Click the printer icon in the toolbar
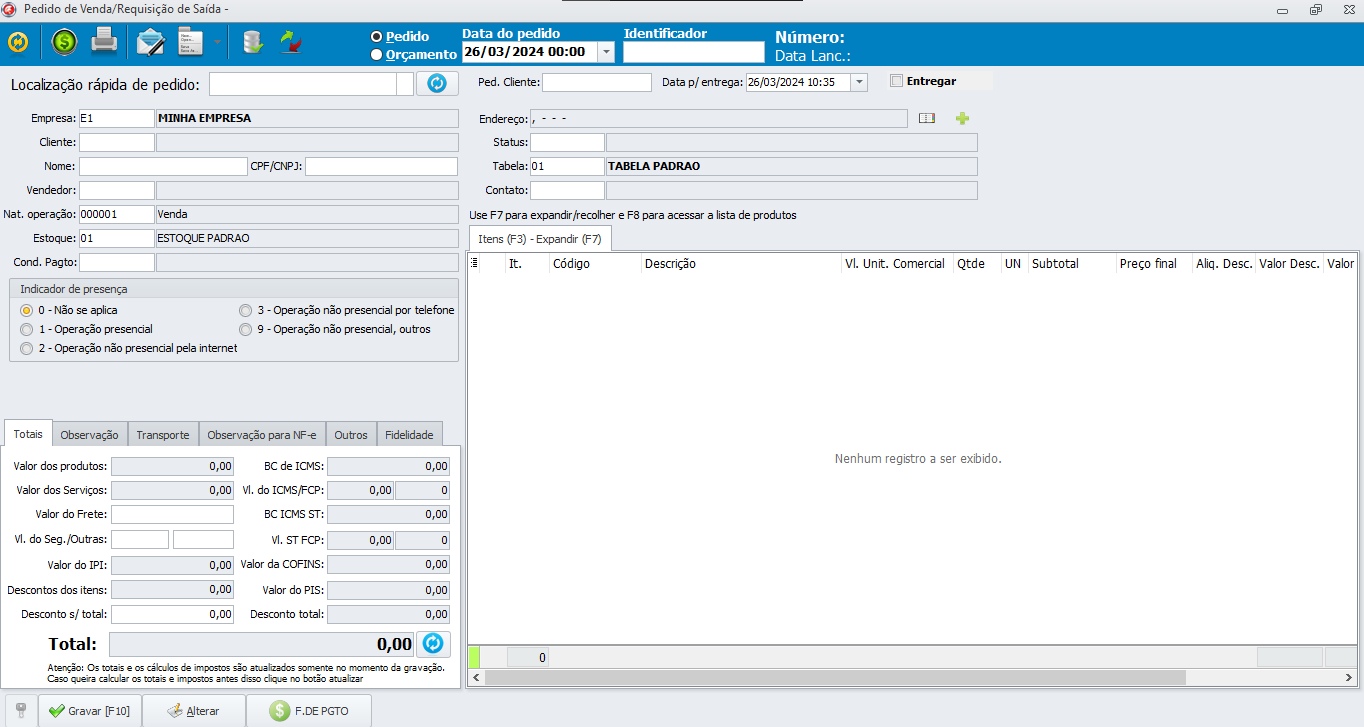Image resolution: width=1364 pixels, height=727 pixels. pos(105,42)
